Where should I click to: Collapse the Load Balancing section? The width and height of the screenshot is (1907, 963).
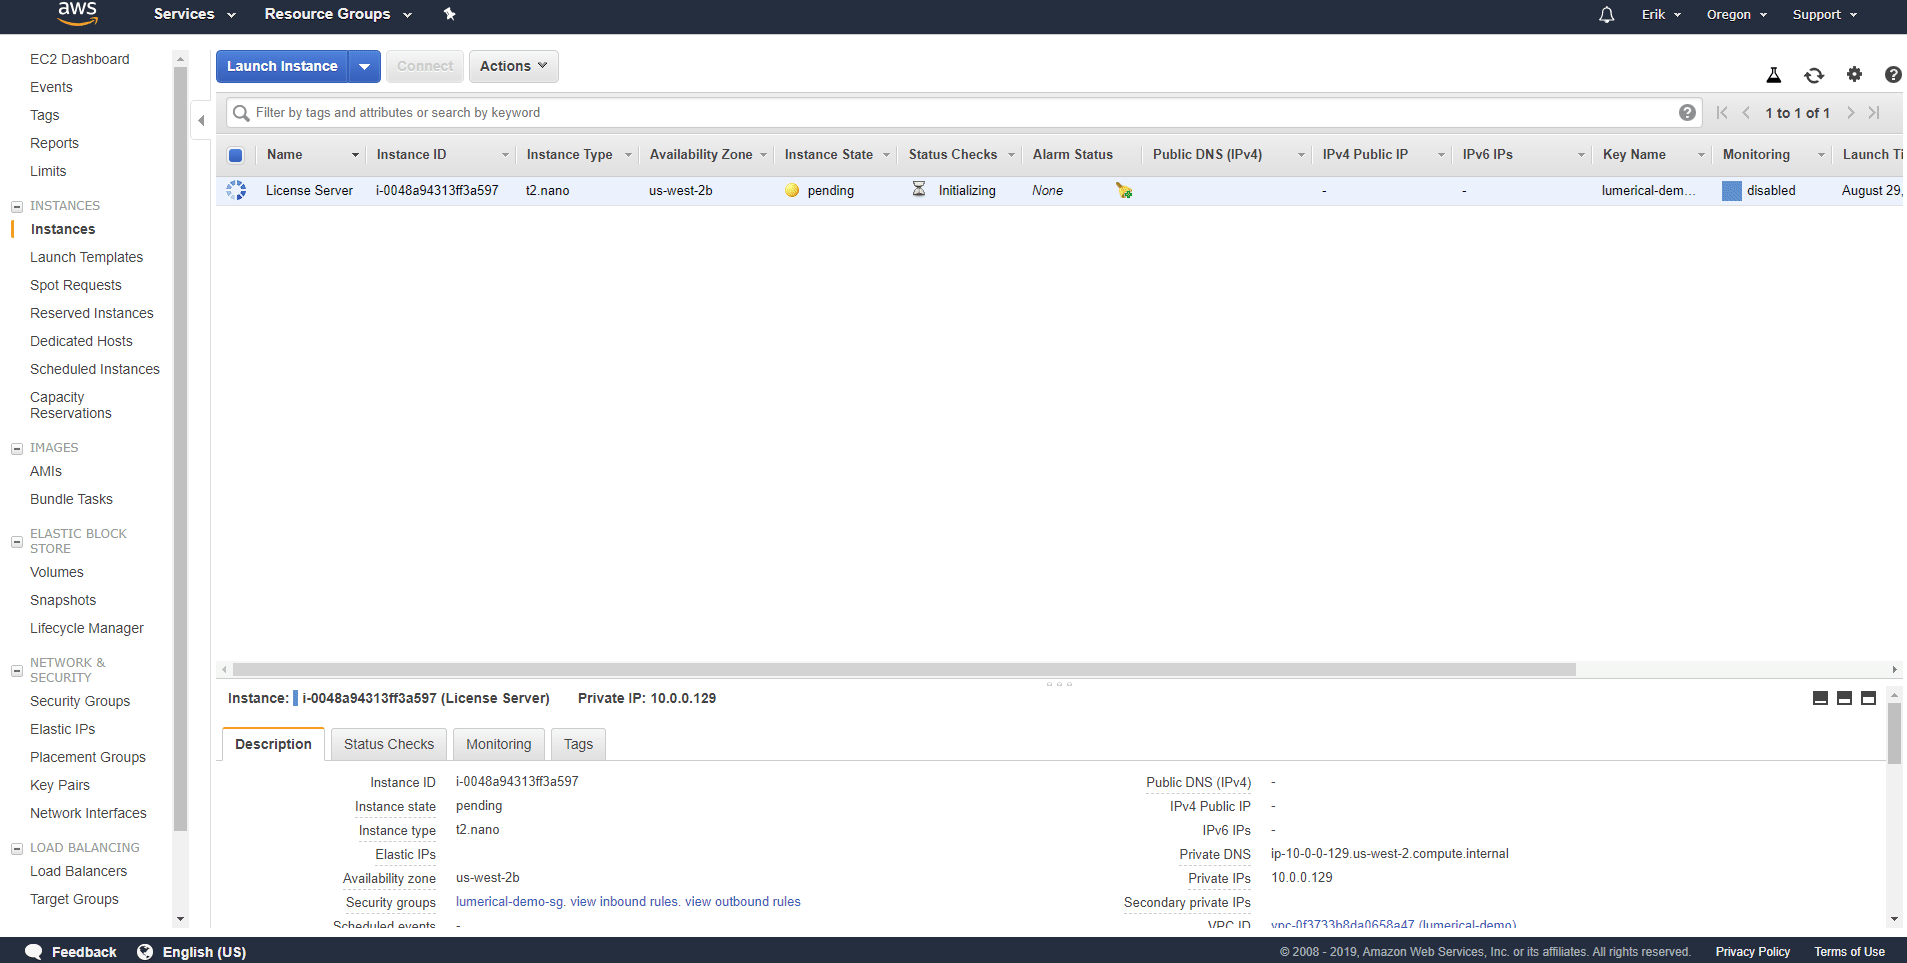click(17, 848)
